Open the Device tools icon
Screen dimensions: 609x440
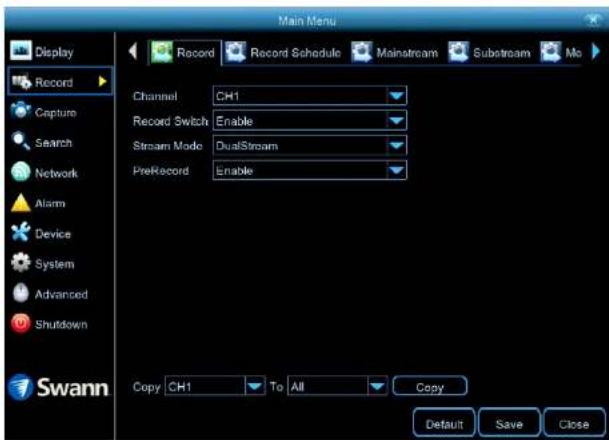point(21,232)
